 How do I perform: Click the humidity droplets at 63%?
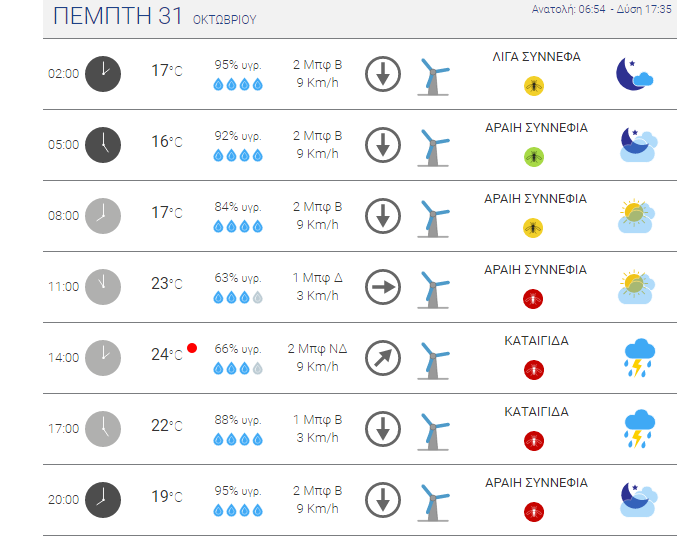pos(238,297)
